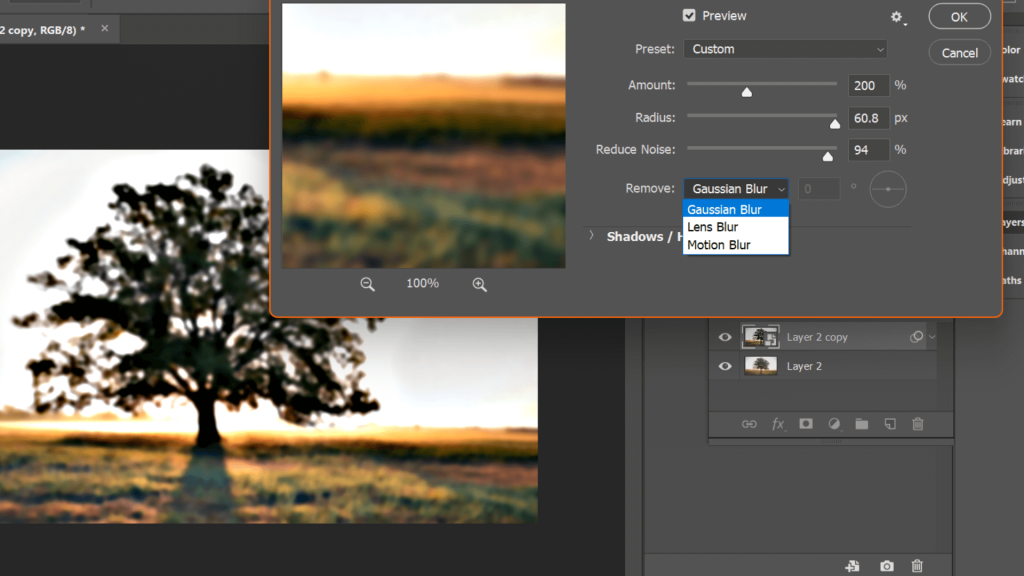Click Cancel in Smart Sharpen dialog

(959, 53)
